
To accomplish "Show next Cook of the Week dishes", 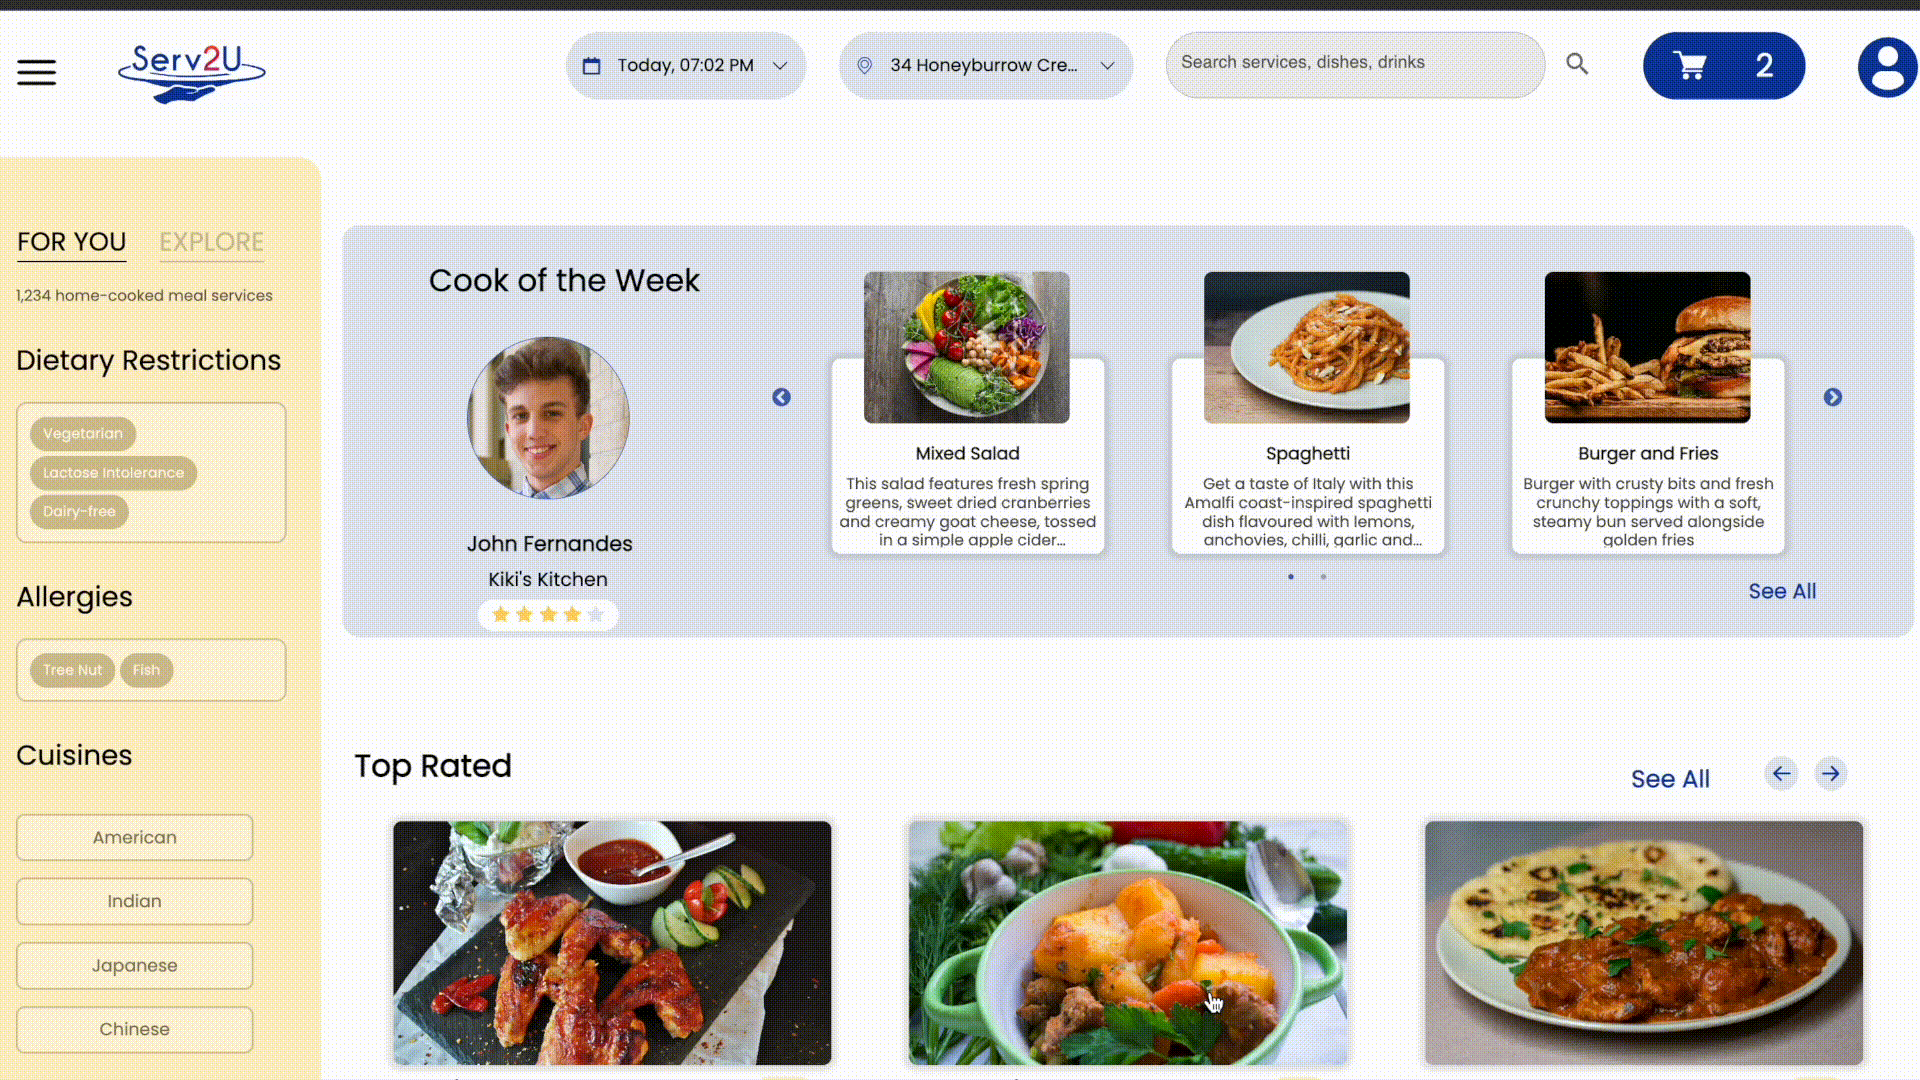I will pos(1832,397).
